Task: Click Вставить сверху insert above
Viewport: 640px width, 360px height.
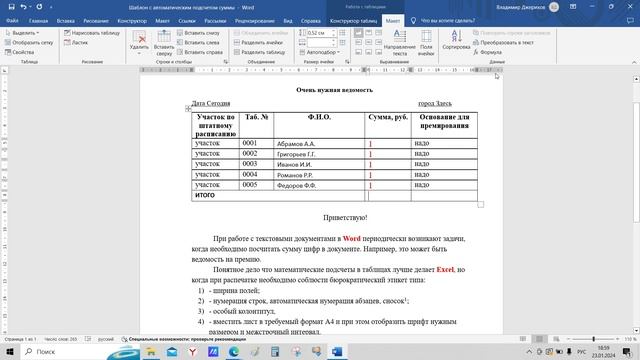Action: coord(164,43)
